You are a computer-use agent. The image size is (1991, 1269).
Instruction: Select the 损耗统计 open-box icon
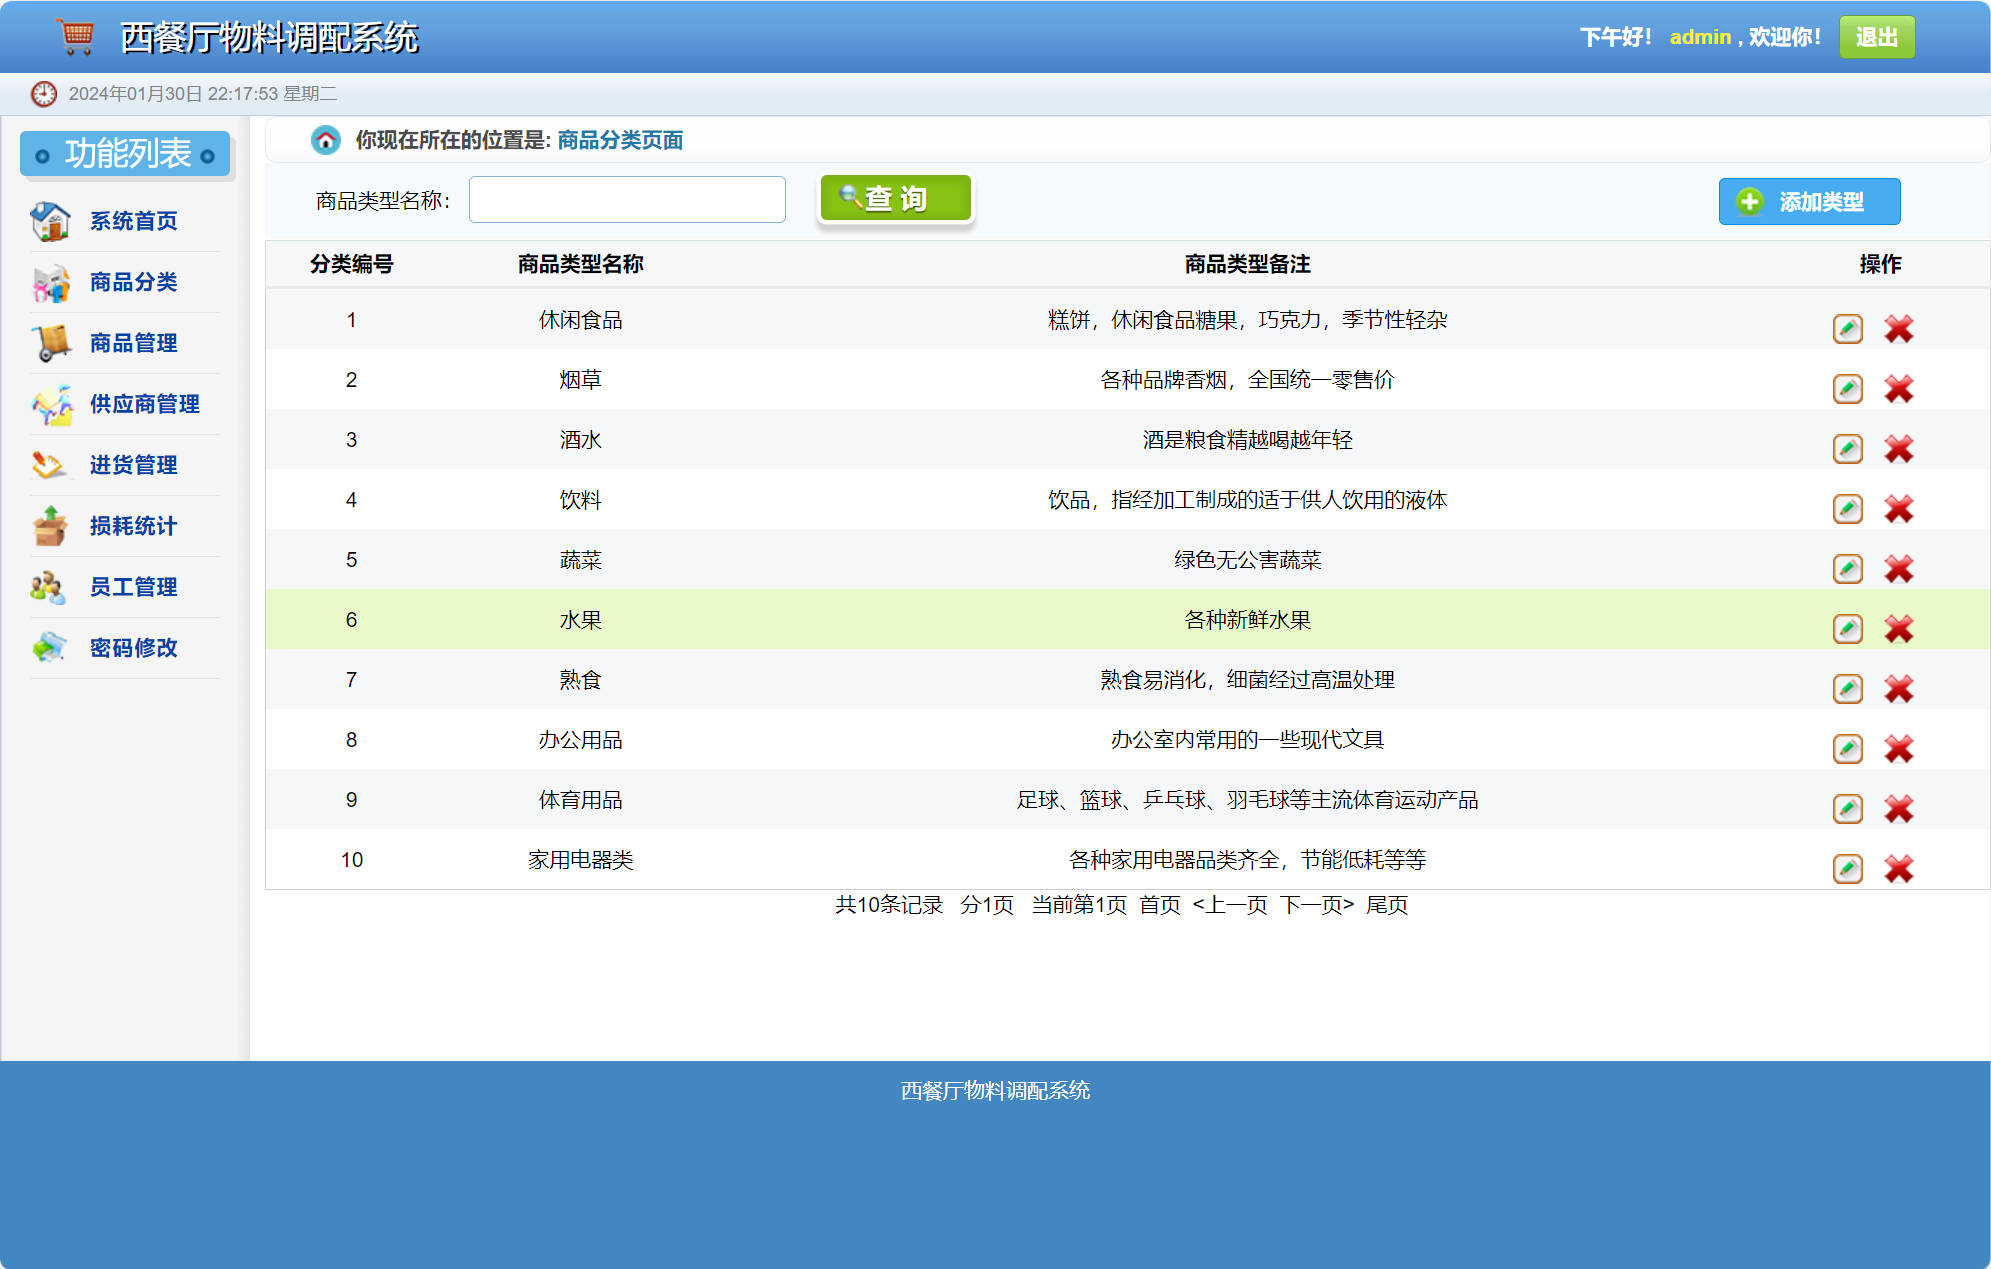click(x=48, y=526)
